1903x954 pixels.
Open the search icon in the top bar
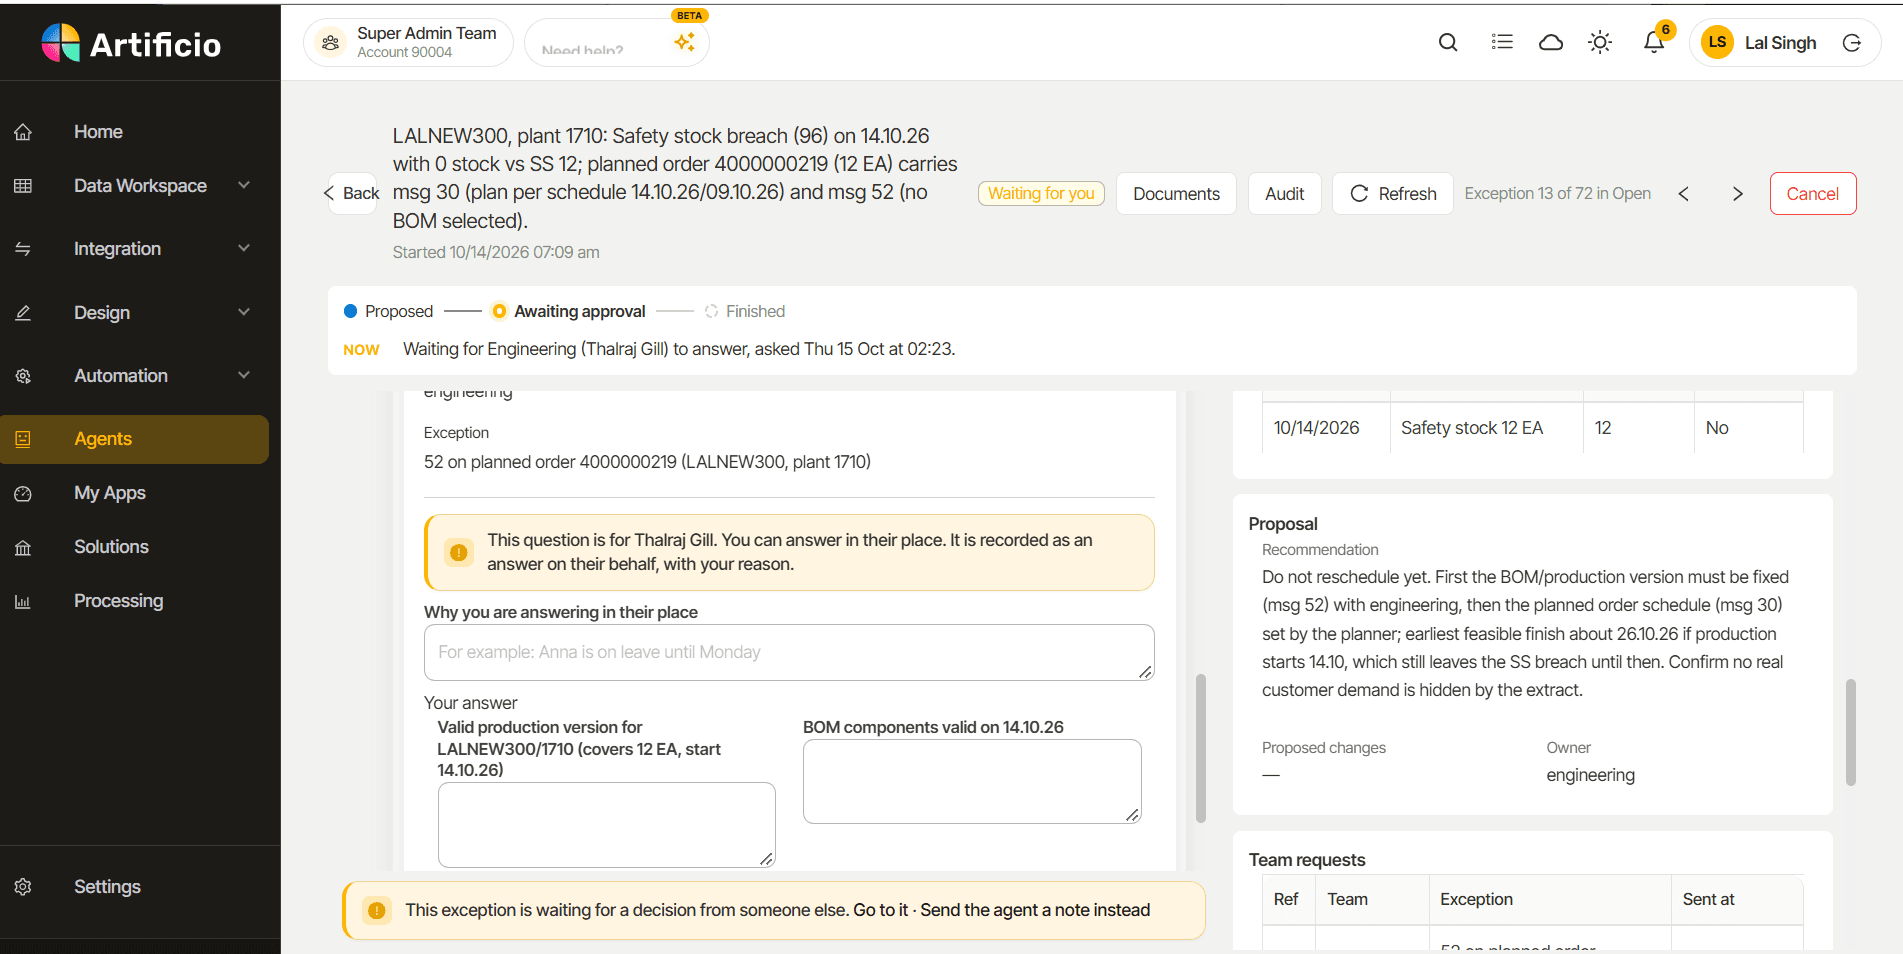(1447, 42)
